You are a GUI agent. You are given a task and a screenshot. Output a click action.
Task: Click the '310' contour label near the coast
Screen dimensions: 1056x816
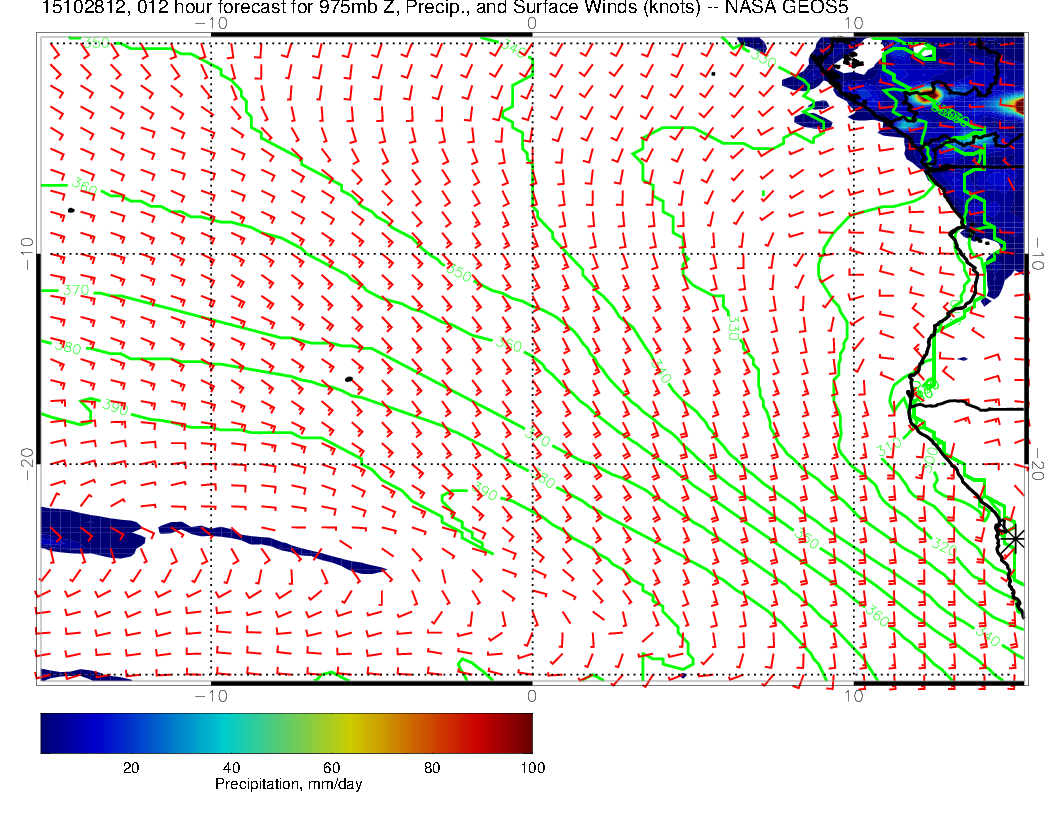[889, 447]
